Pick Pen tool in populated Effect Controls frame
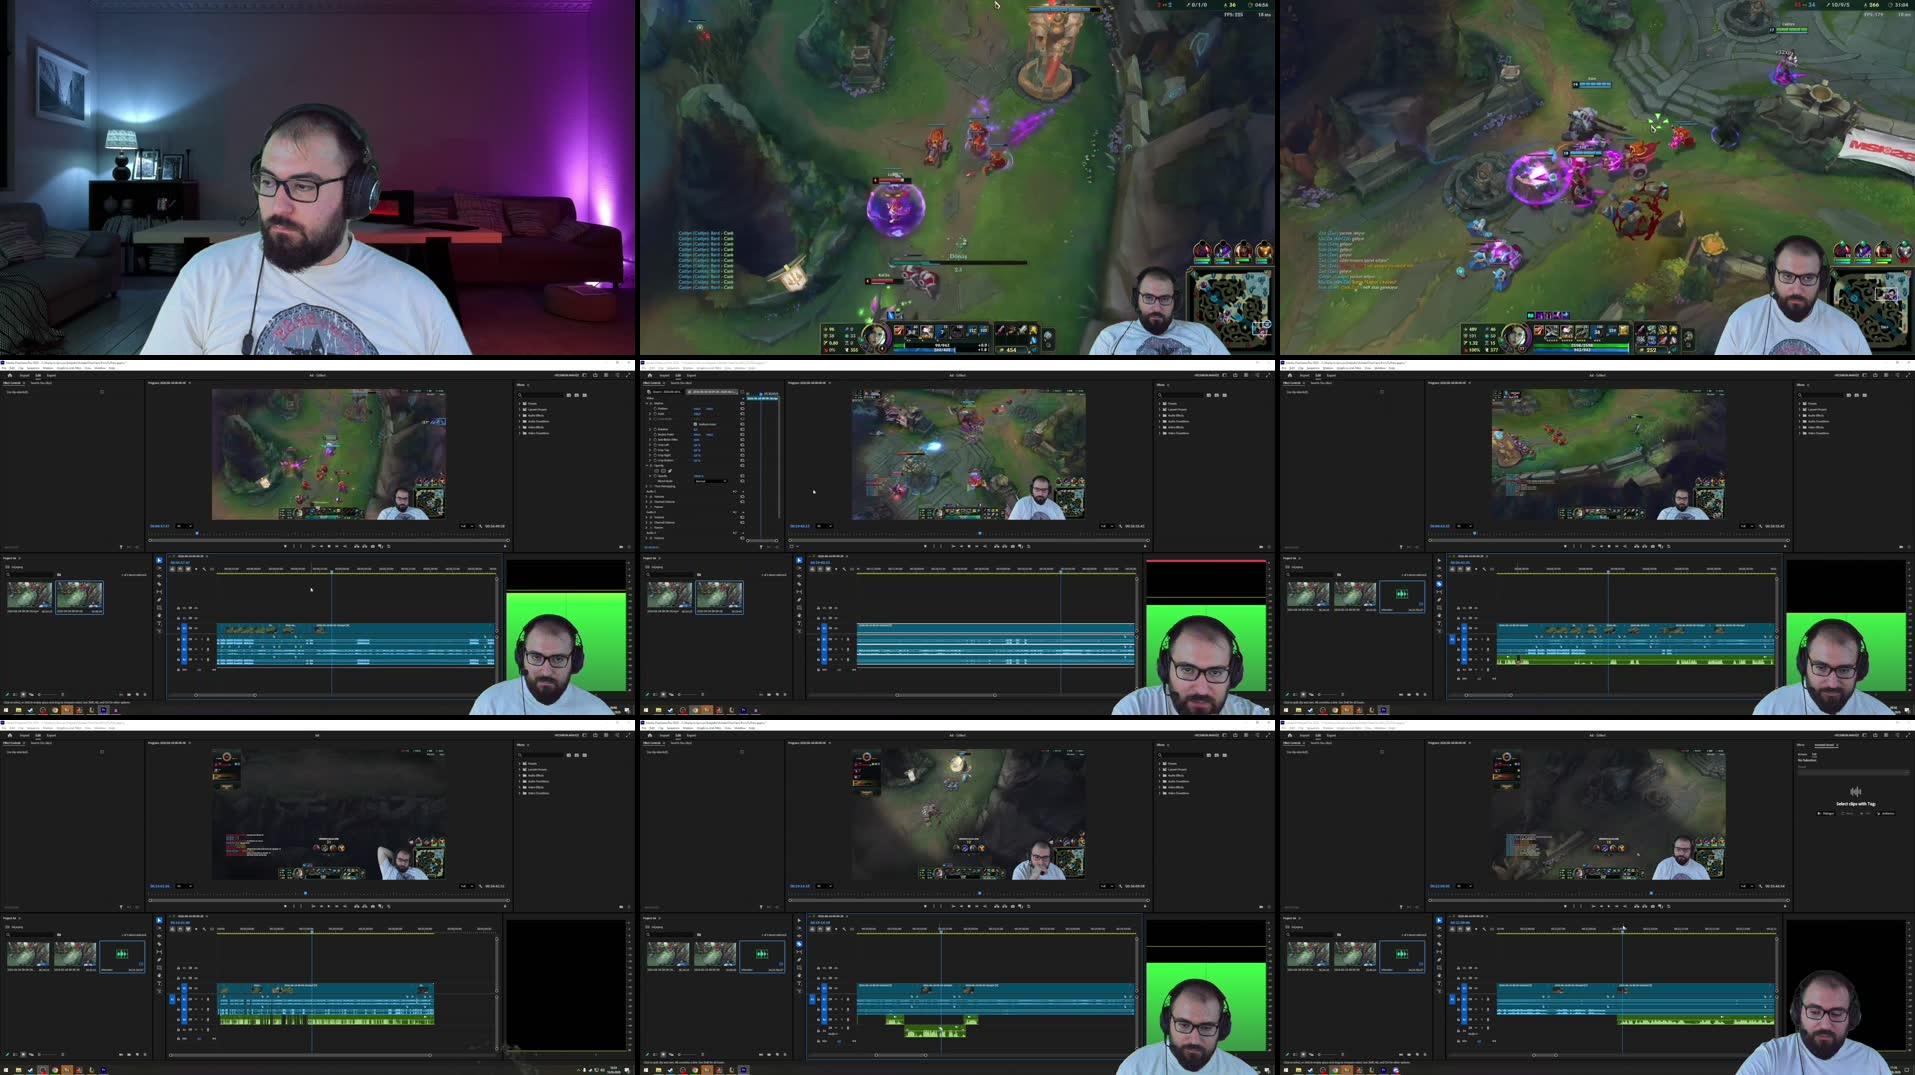 [x=799, y=599]
